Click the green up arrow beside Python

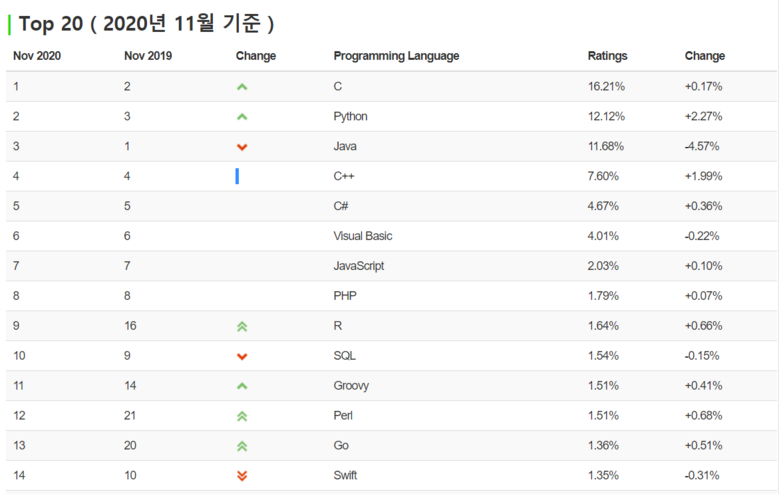click(242, 117)
